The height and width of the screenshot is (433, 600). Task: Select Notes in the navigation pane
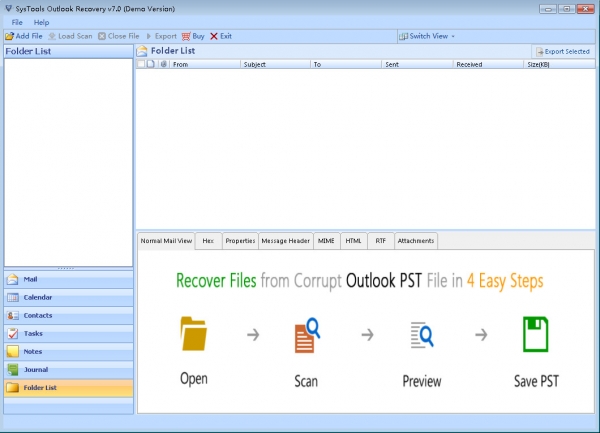point(69,352)
